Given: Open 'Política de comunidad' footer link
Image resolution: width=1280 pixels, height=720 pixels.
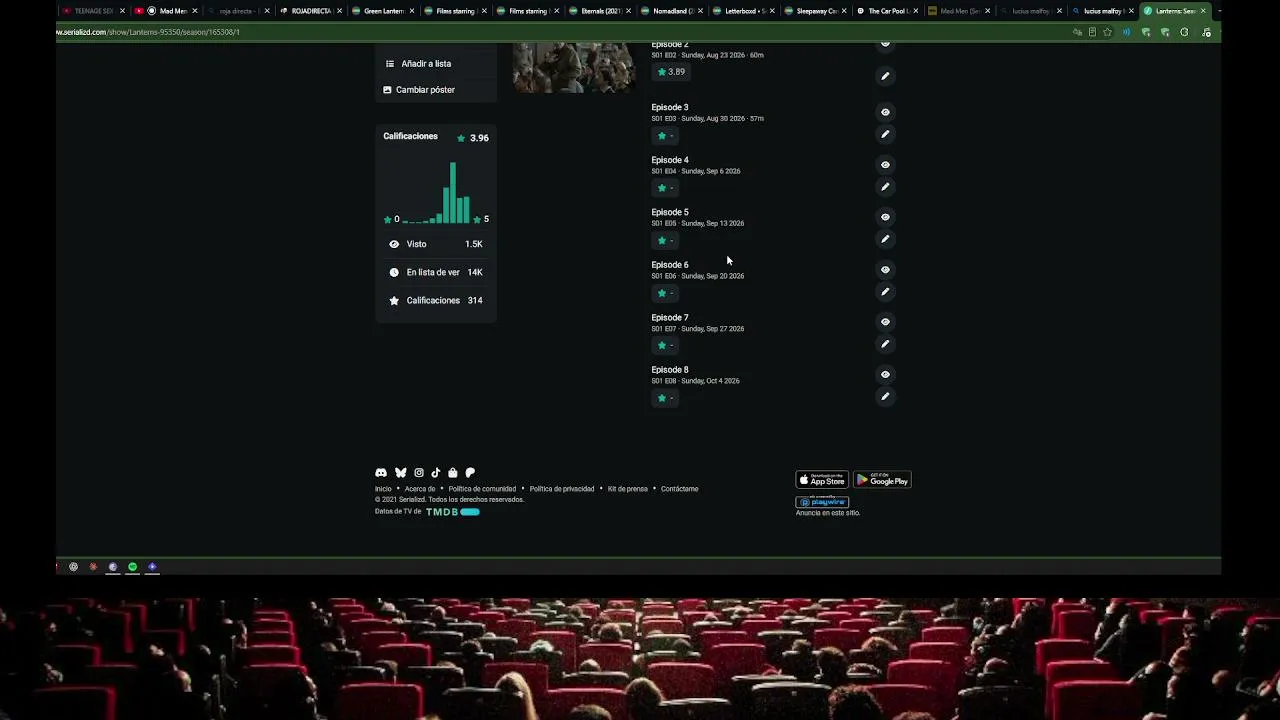Looking at the screenshot, I should click(482, 489).
